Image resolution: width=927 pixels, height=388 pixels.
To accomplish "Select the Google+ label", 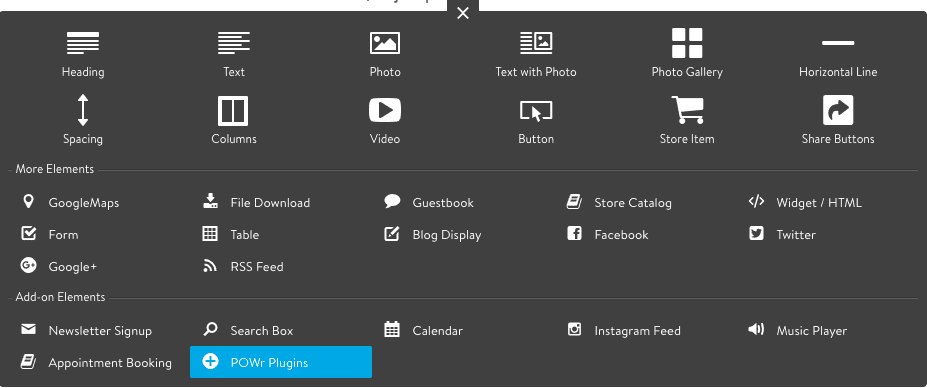I will 73,267.
